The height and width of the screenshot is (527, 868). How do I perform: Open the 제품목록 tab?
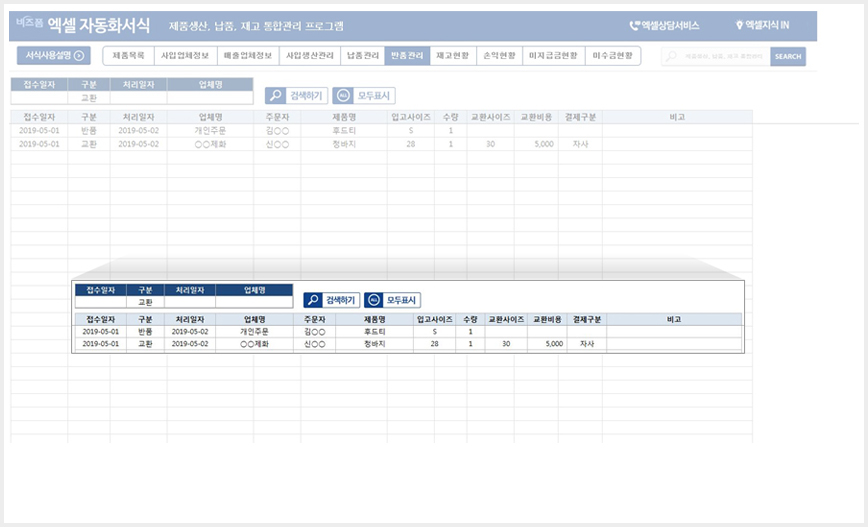click(x=128, y=56)
